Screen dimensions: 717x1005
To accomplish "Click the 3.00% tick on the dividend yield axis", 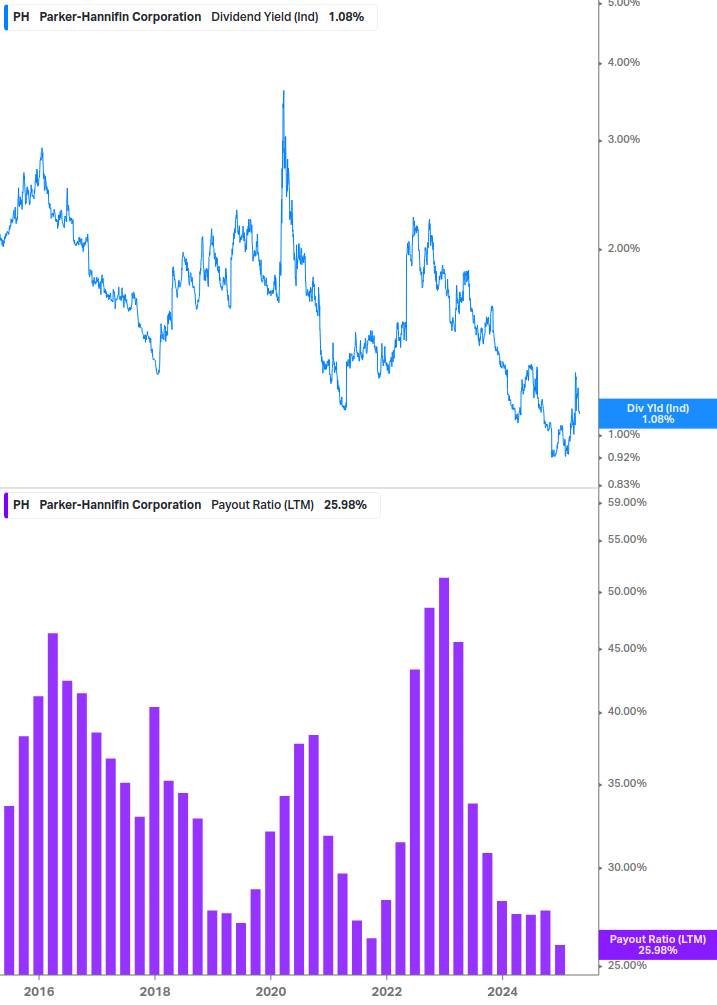I will 623,139.
